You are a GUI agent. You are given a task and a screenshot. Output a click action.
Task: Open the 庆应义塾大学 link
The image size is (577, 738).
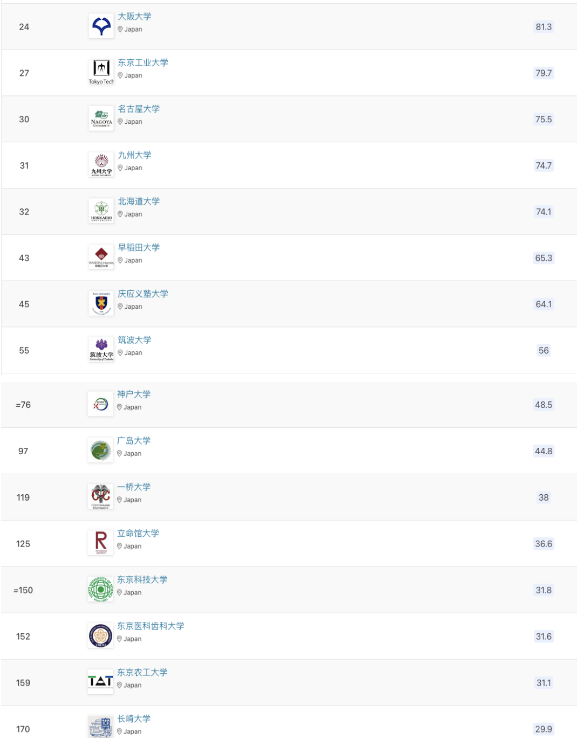point(143,294)
